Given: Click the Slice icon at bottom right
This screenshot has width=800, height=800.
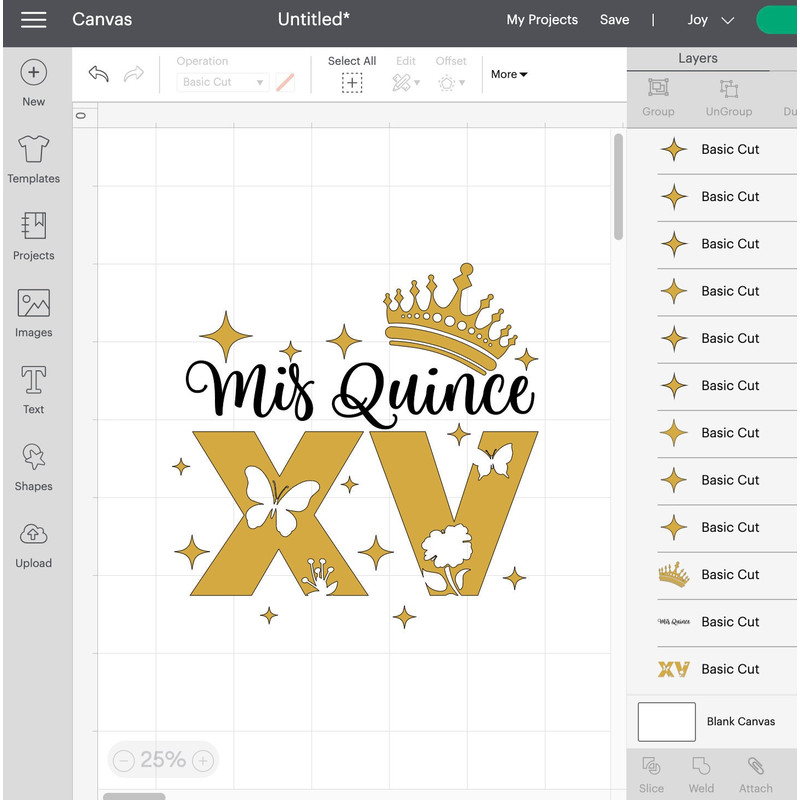Looking at the screenshot, I should click(651, 773).
